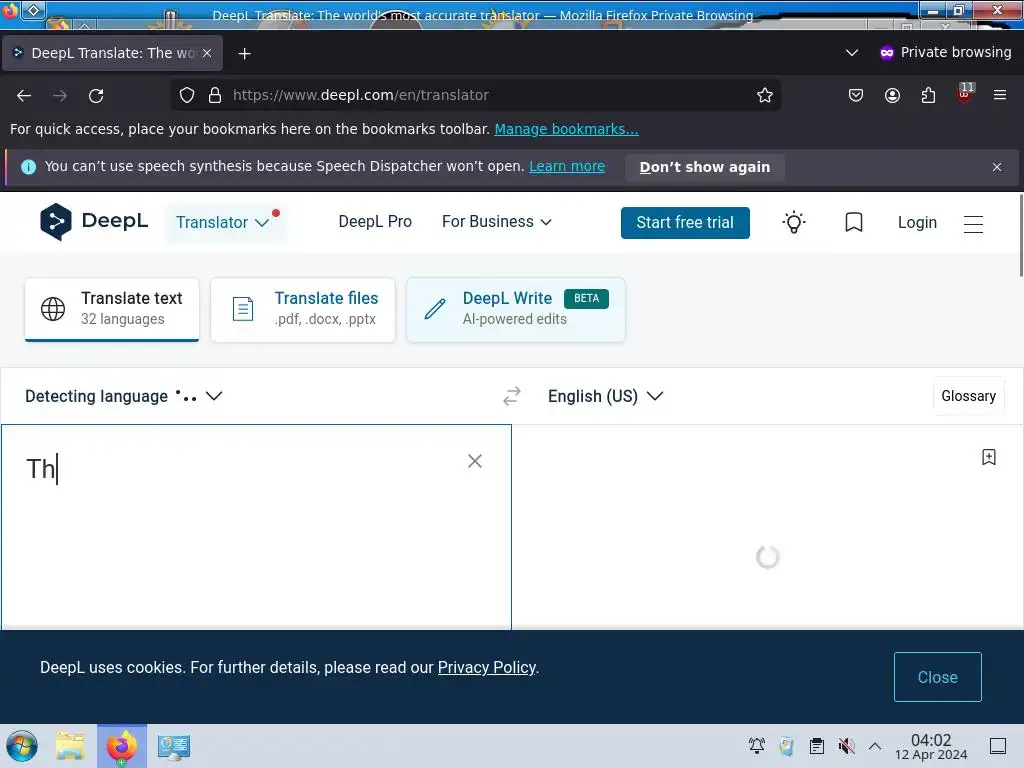Open the taskbar network settings app icon

(174, 746)
